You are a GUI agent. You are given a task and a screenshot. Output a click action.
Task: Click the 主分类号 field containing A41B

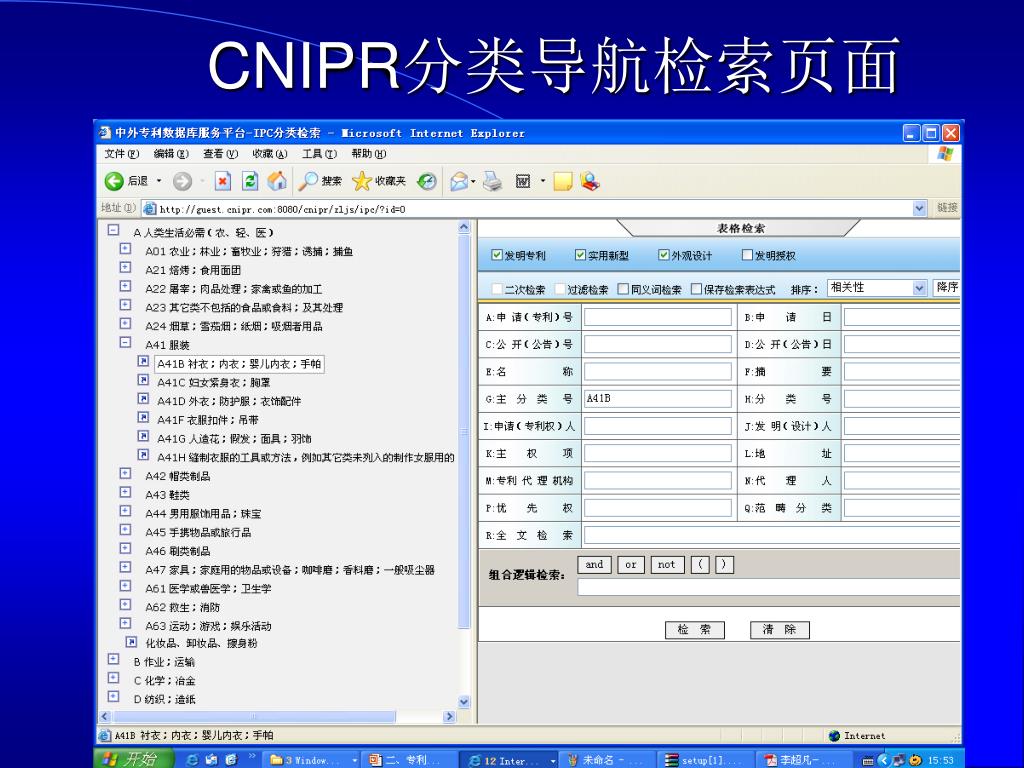tap(658, 398)
